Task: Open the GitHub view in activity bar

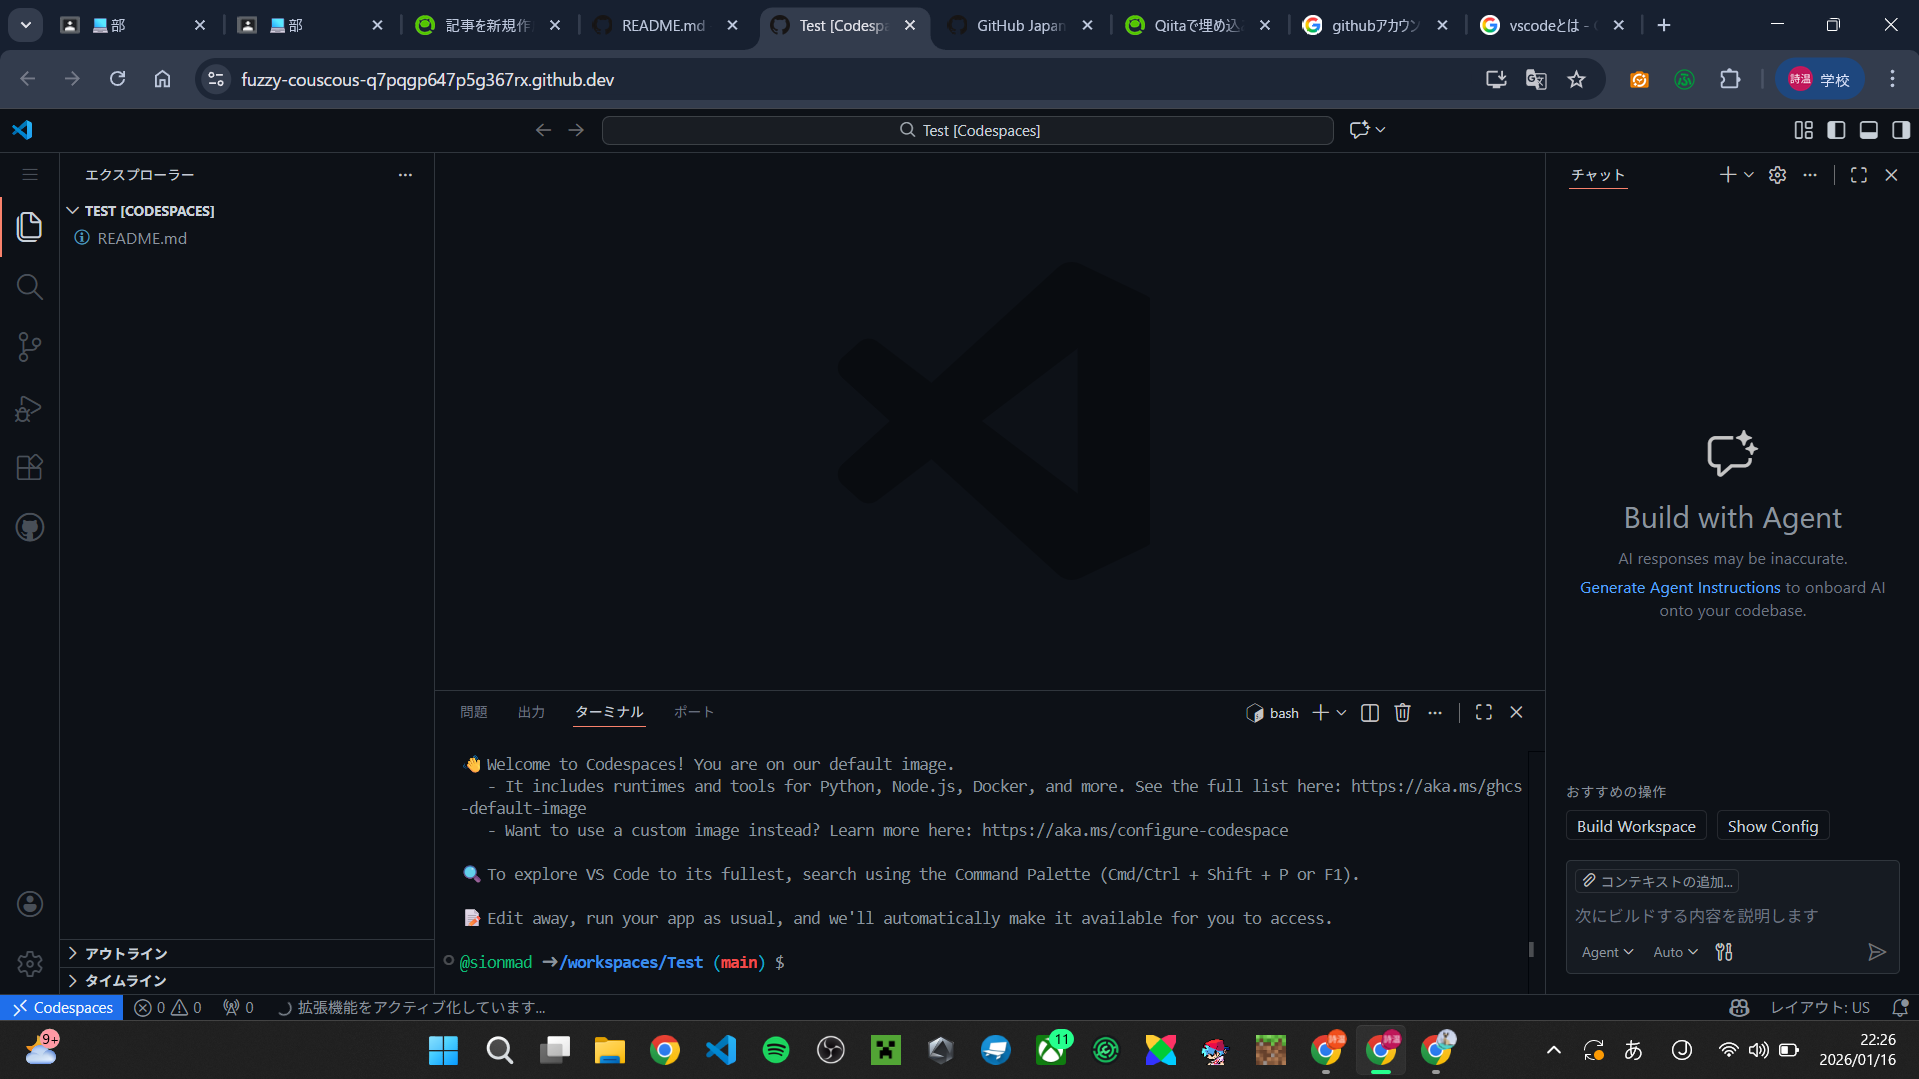Action: point(29,528)
